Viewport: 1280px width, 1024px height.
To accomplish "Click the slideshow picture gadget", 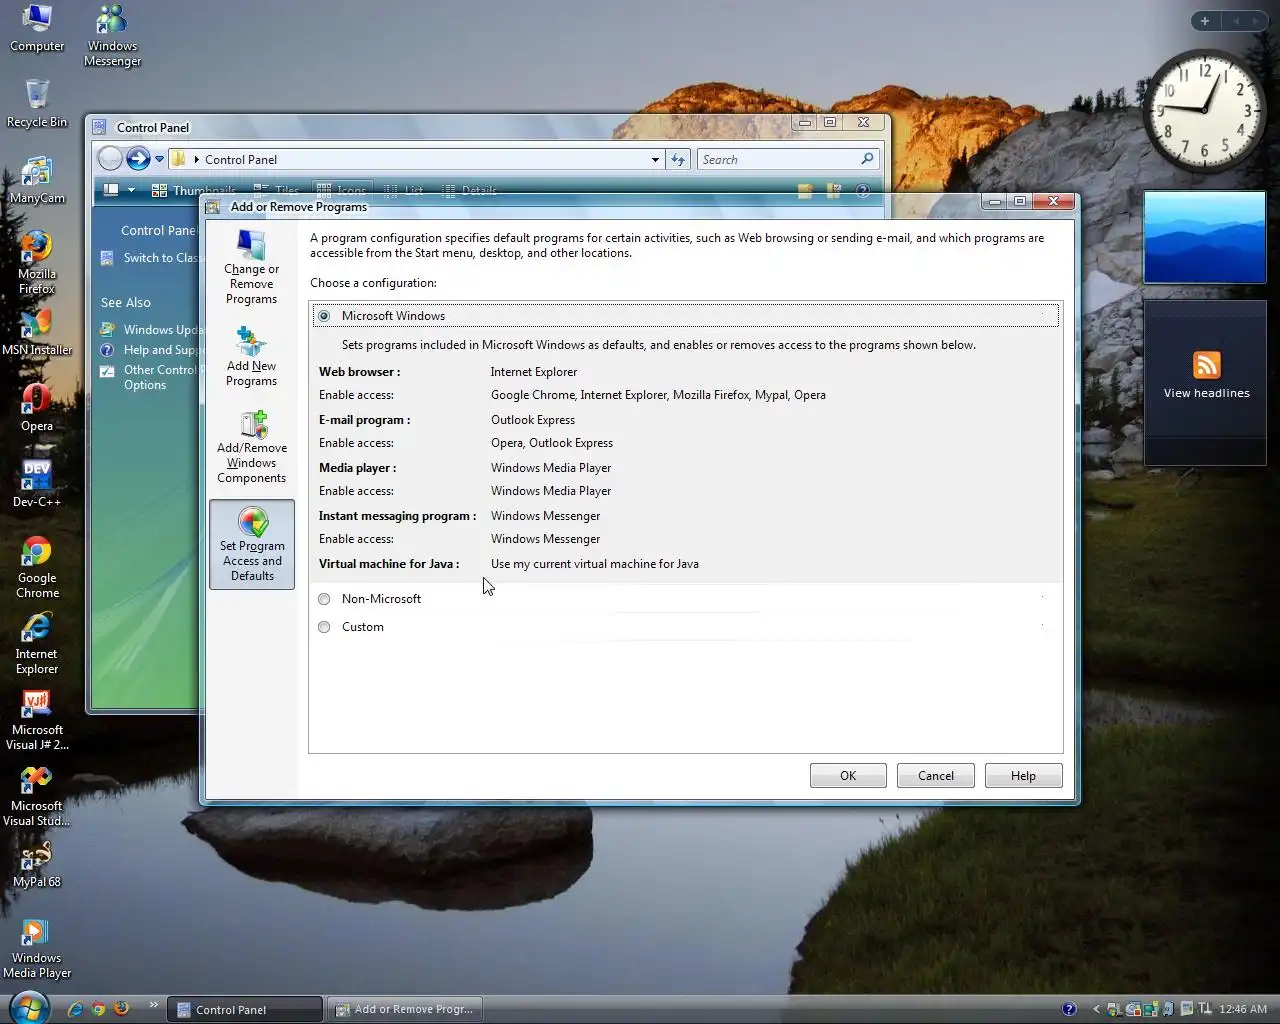I will click(1205, 238).
